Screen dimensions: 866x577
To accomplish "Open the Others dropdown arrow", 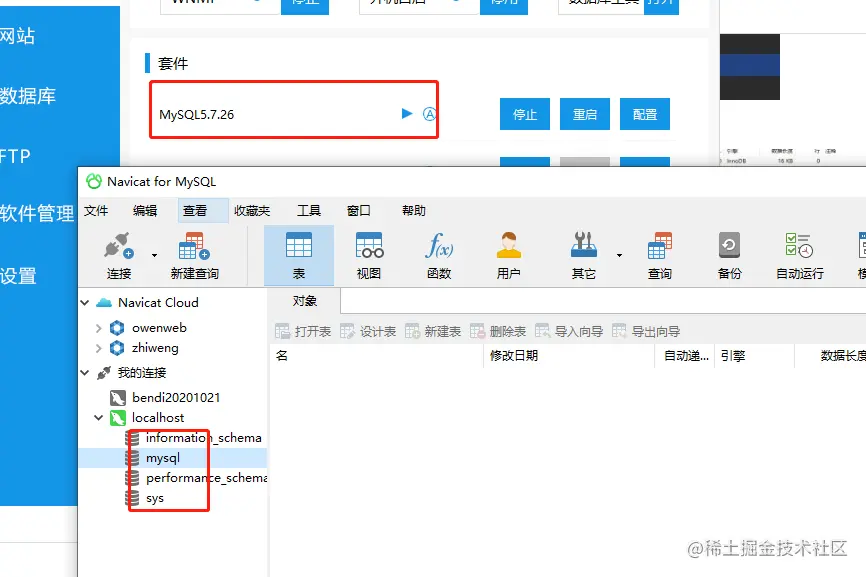I will click(x=619, y=255).
